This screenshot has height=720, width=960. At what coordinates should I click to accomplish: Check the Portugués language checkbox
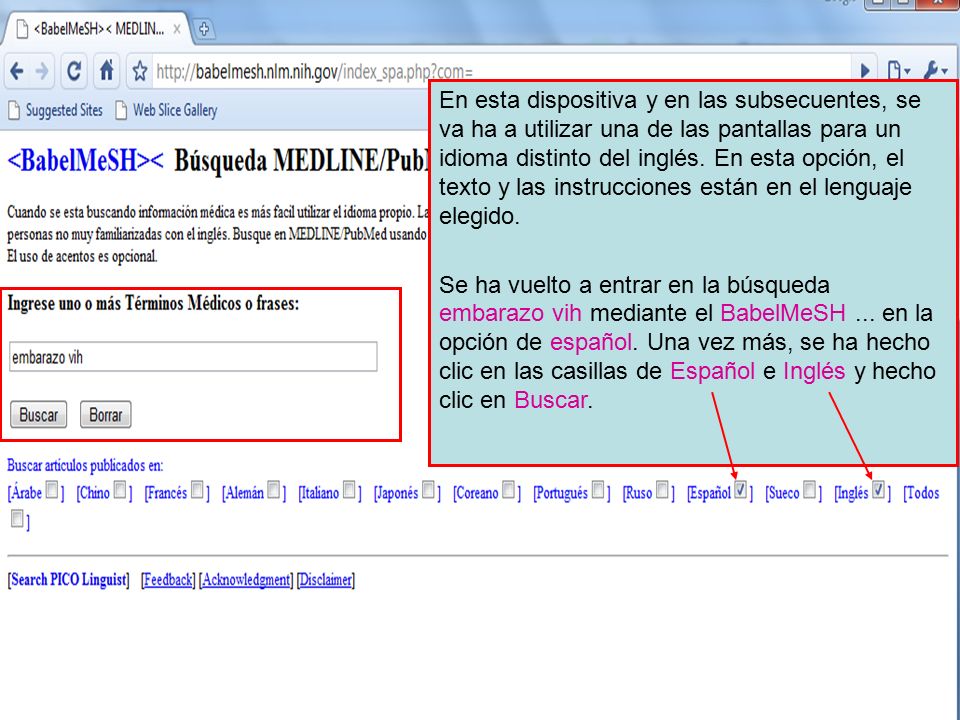coord(598,490)
